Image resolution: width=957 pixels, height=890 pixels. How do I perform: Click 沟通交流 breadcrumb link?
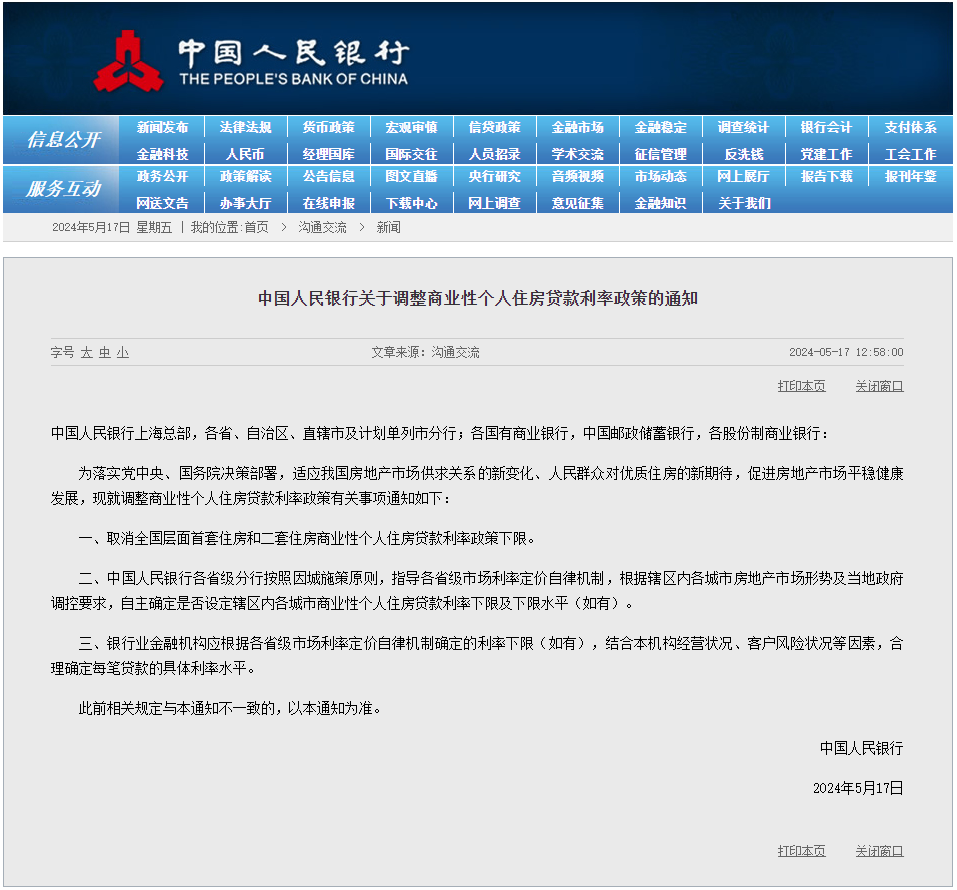tap(322, 227)
